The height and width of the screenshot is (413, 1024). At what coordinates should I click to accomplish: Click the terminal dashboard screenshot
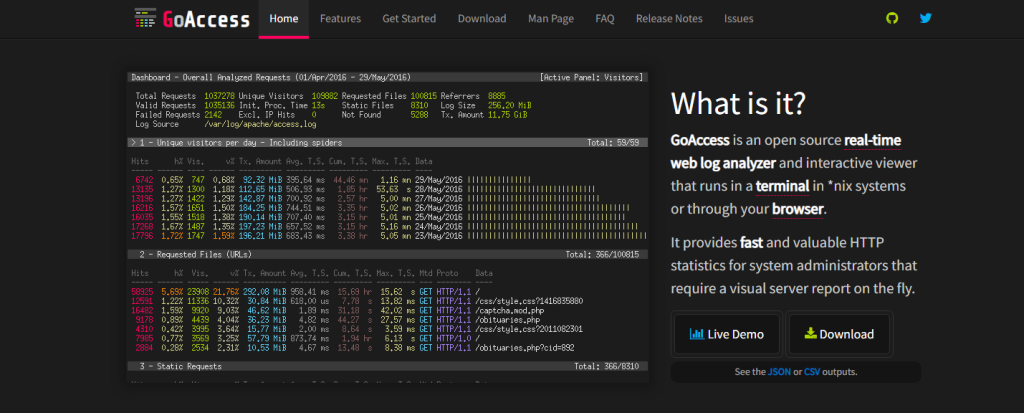point(388,227)
